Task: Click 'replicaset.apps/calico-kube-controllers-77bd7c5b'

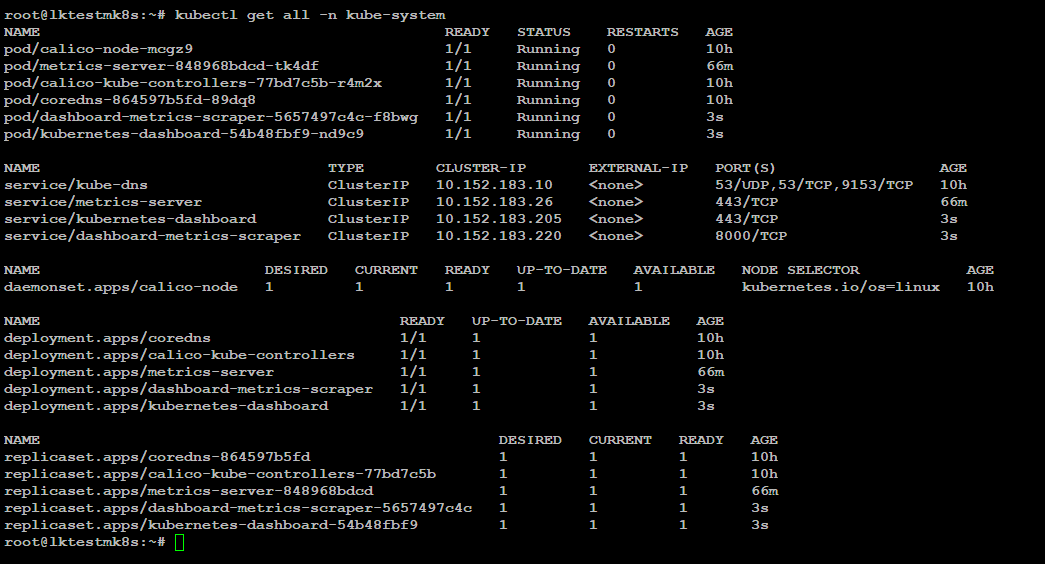Action: point(220,474)
